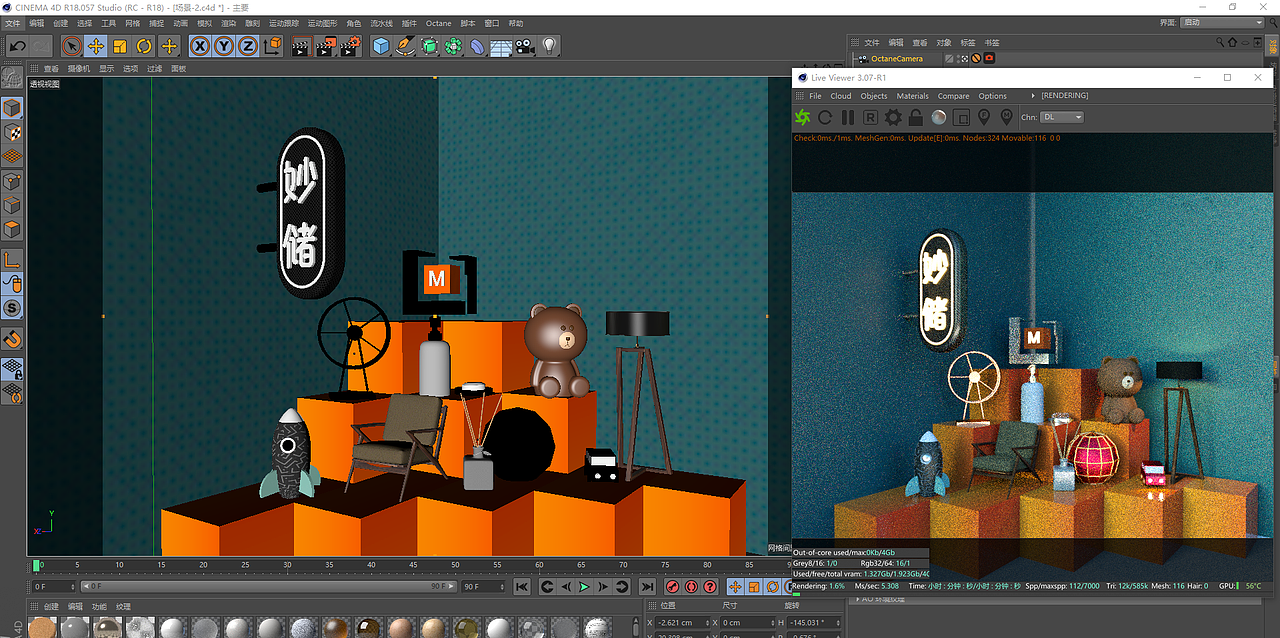Open the Chn: DL channel dropdown
Image resolution: width=1280 pixels, height=638 pixels.
tap(1062, 117)
